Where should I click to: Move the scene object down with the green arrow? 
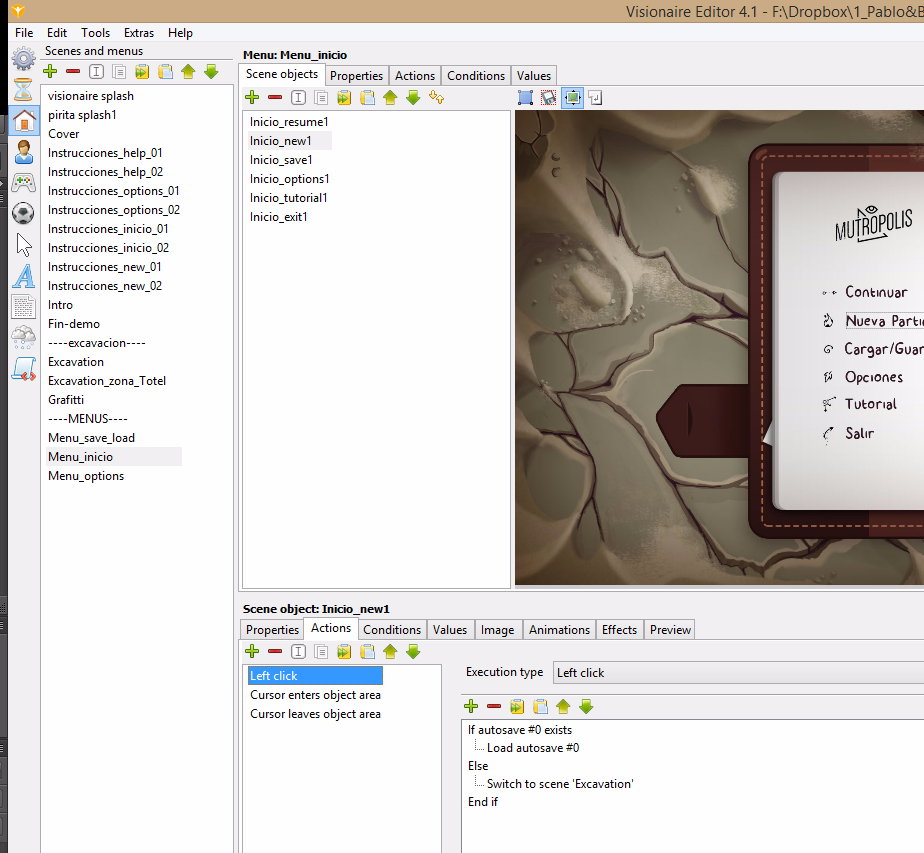pos(413,98)
